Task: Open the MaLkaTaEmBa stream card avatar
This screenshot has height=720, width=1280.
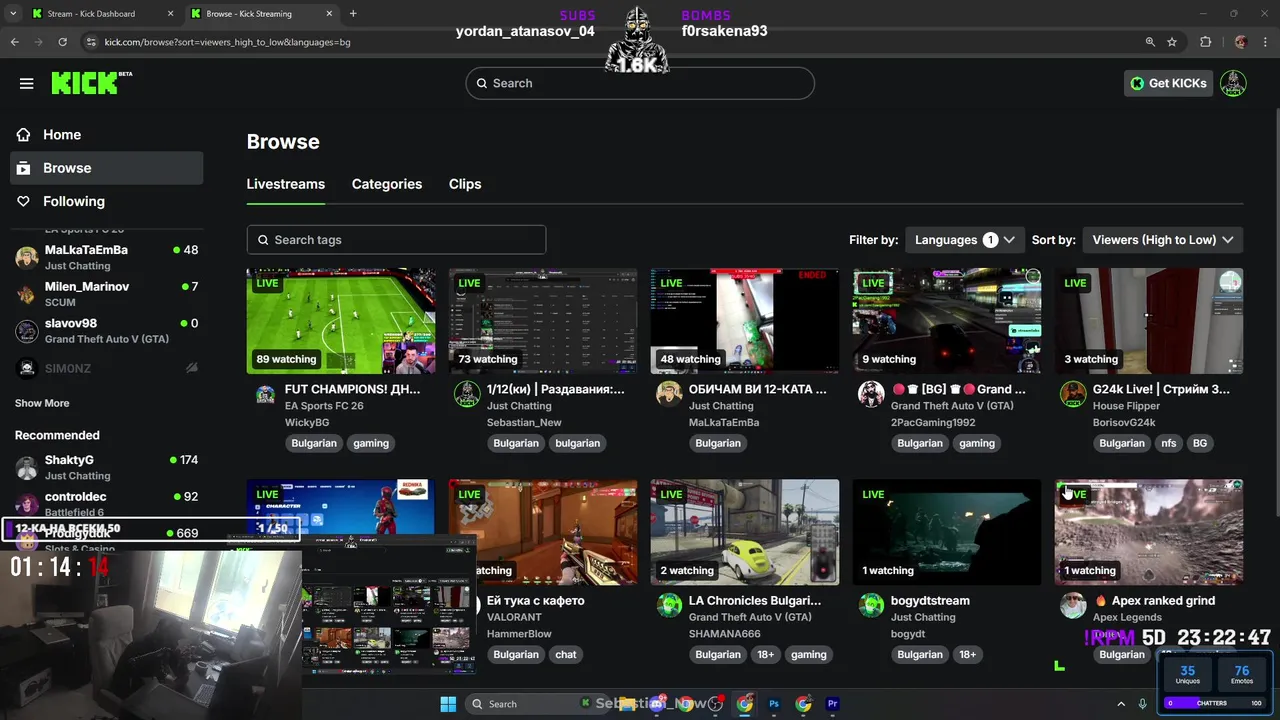Action: click(669, 394)
